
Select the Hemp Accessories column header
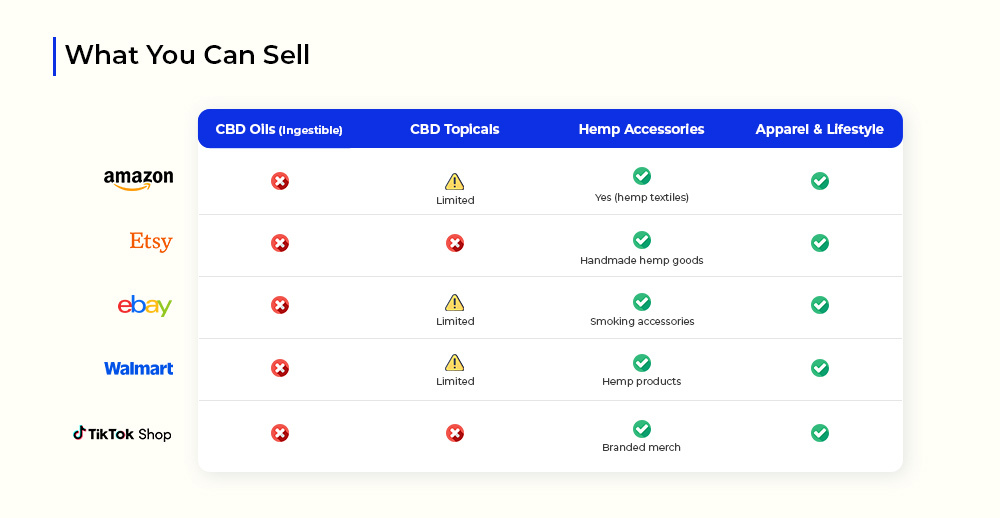(641, 130)
